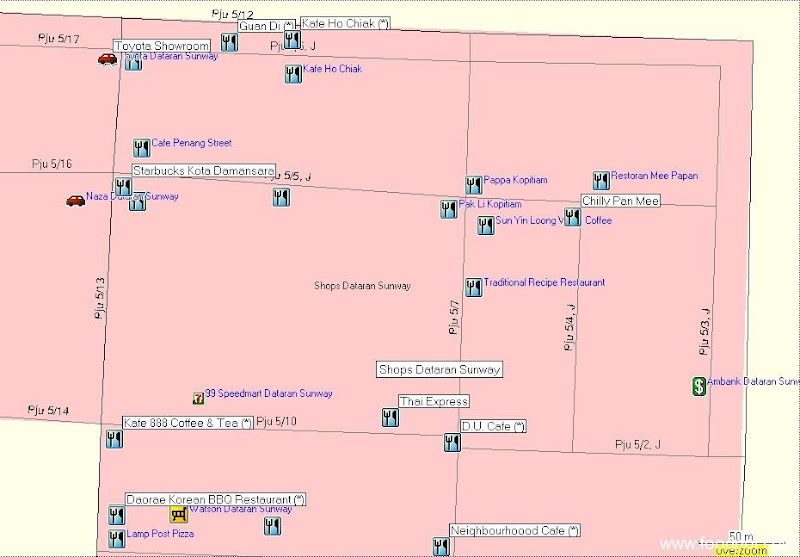Select the Pju 5/12 road label
This screenshot has height=557, width=800.
point(233,14)
